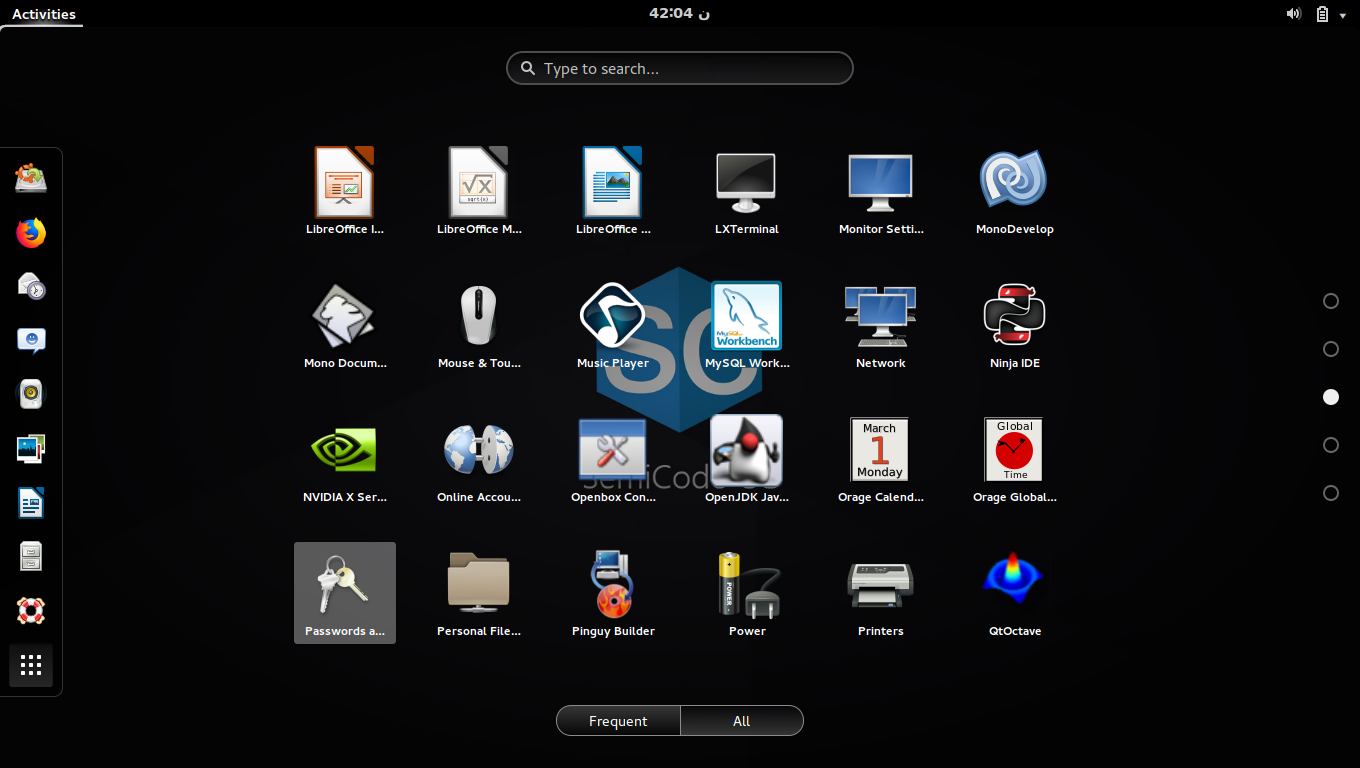The height and width of the screenshot is (768, 1360).
Task: Select the filled third page indicator dot
Action: 1331,397
